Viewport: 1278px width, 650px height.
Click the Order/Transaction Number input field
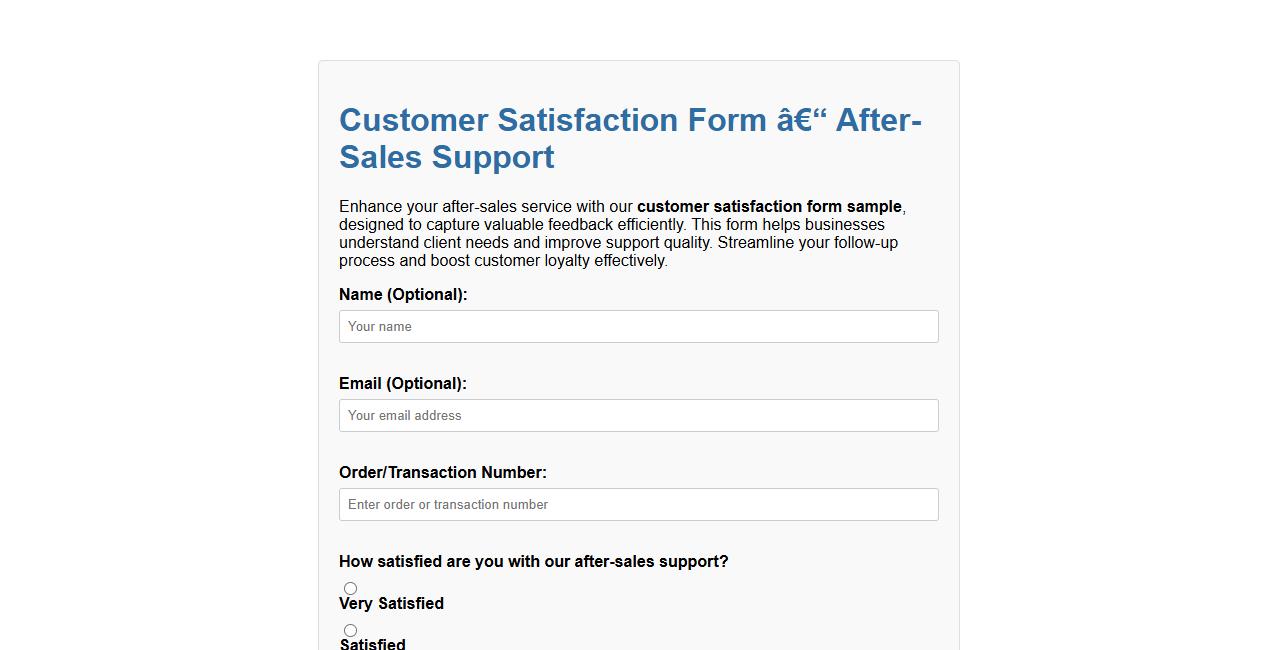coord(638,504)
